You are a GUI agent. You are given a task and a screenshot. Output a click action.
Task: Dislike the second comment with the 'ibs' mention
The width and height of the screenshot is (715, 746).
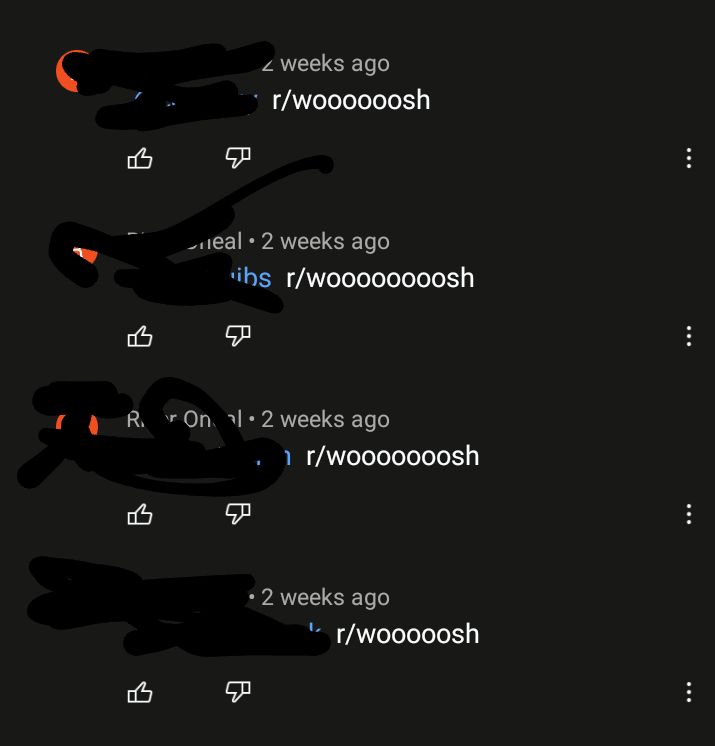tap(238, 335)
